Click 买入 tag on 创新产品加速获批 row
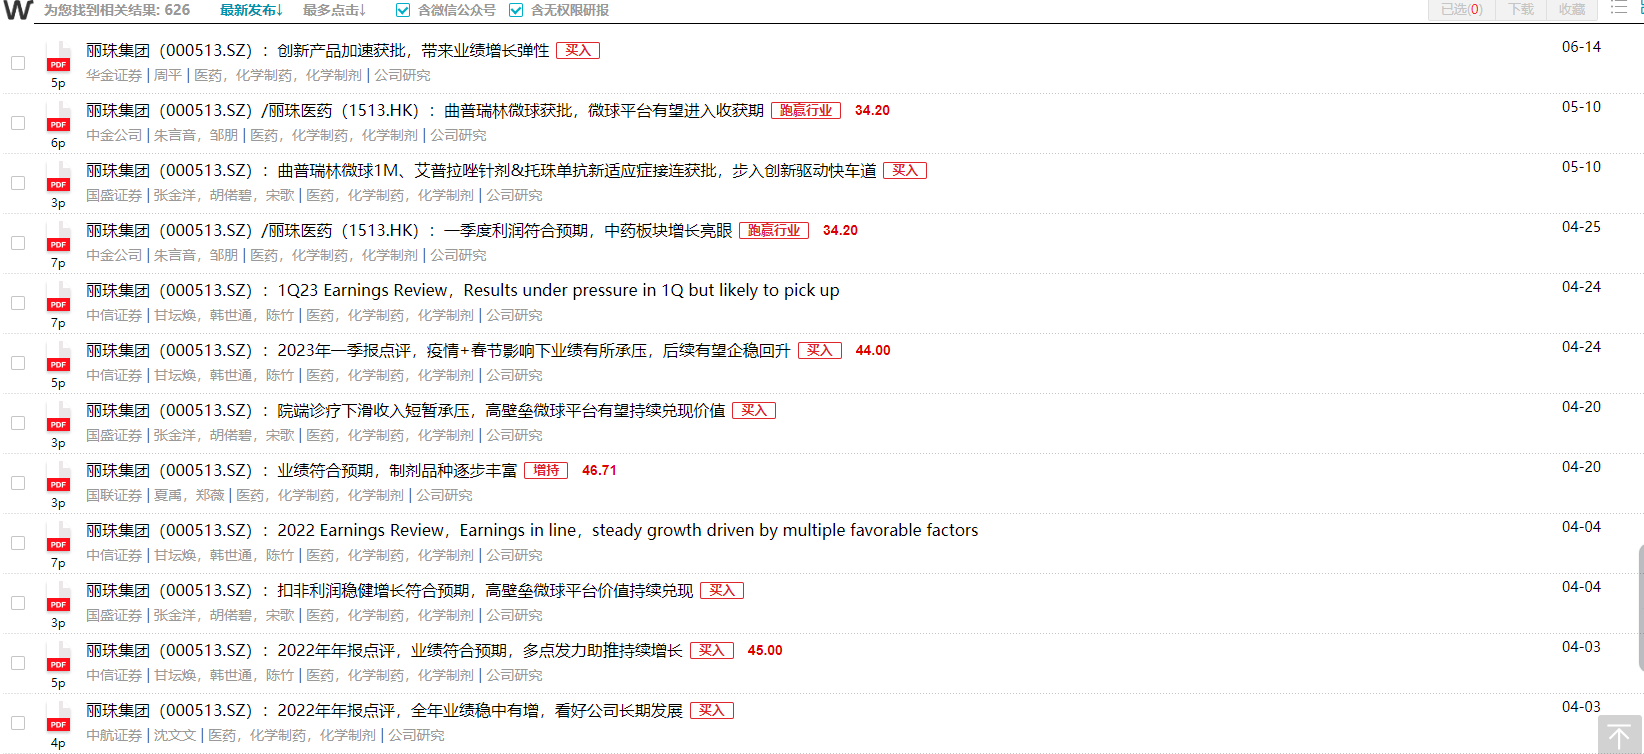 tap(578, 50)
